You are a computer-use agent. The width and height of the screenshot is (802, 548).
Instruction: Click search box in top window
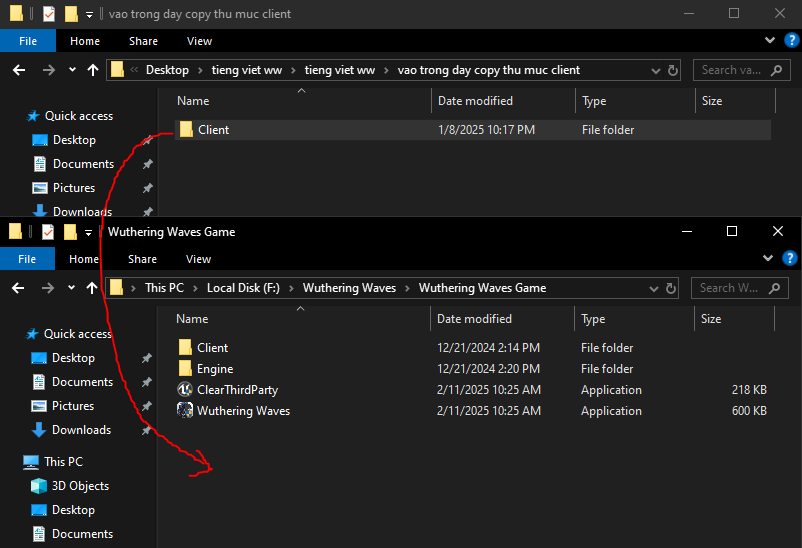(x=742, y=70)
